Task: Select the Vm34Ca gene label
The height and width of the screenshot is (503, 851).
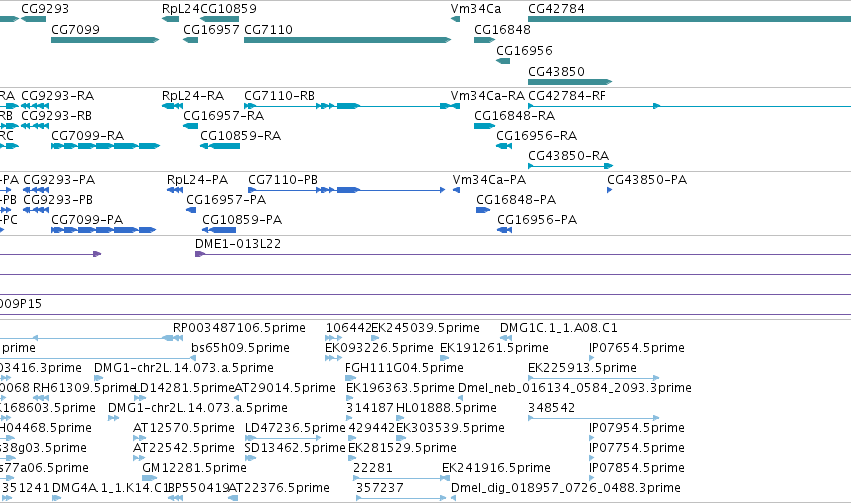Action: coord(475,9)
